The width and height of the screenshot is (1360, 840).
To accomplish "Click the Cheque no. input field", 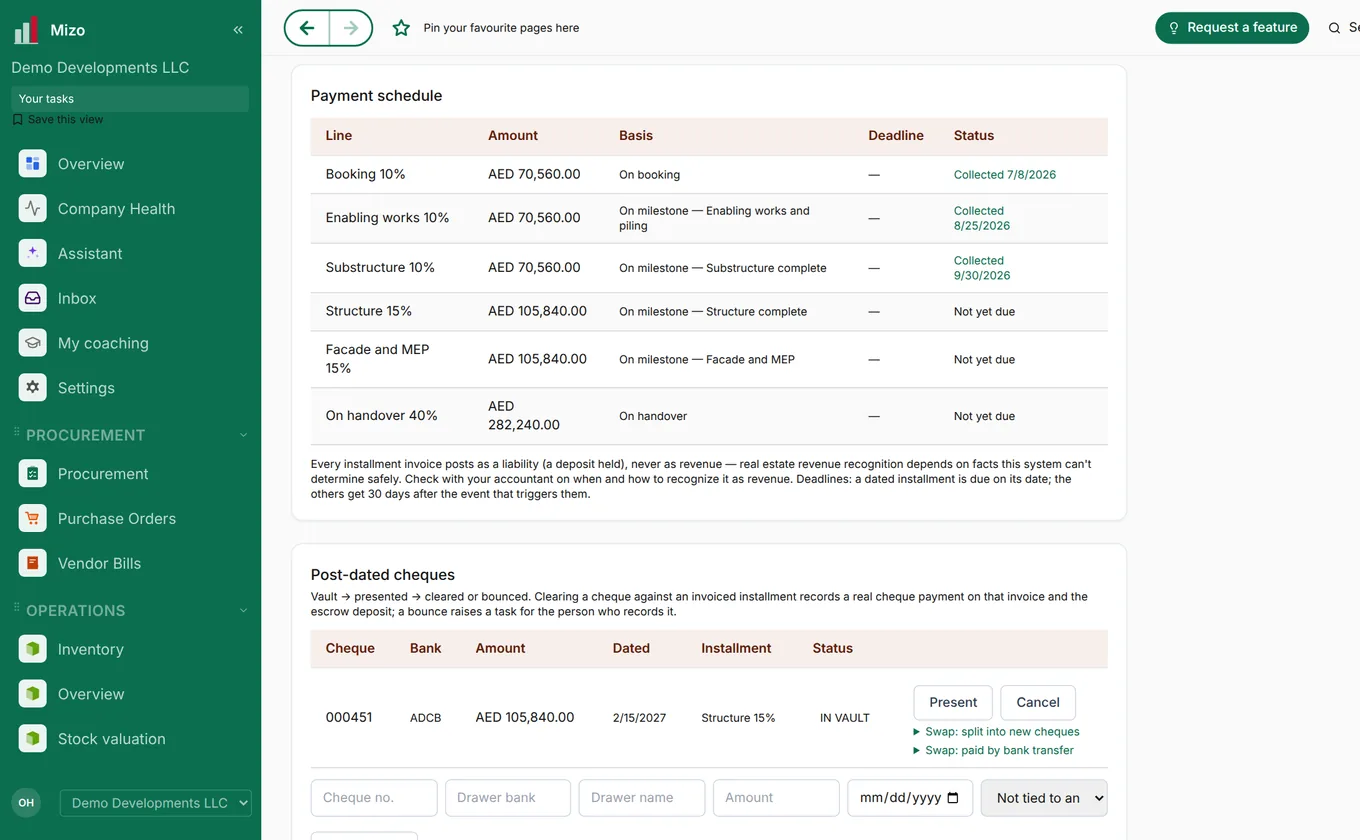I will [x=374, y=798].
